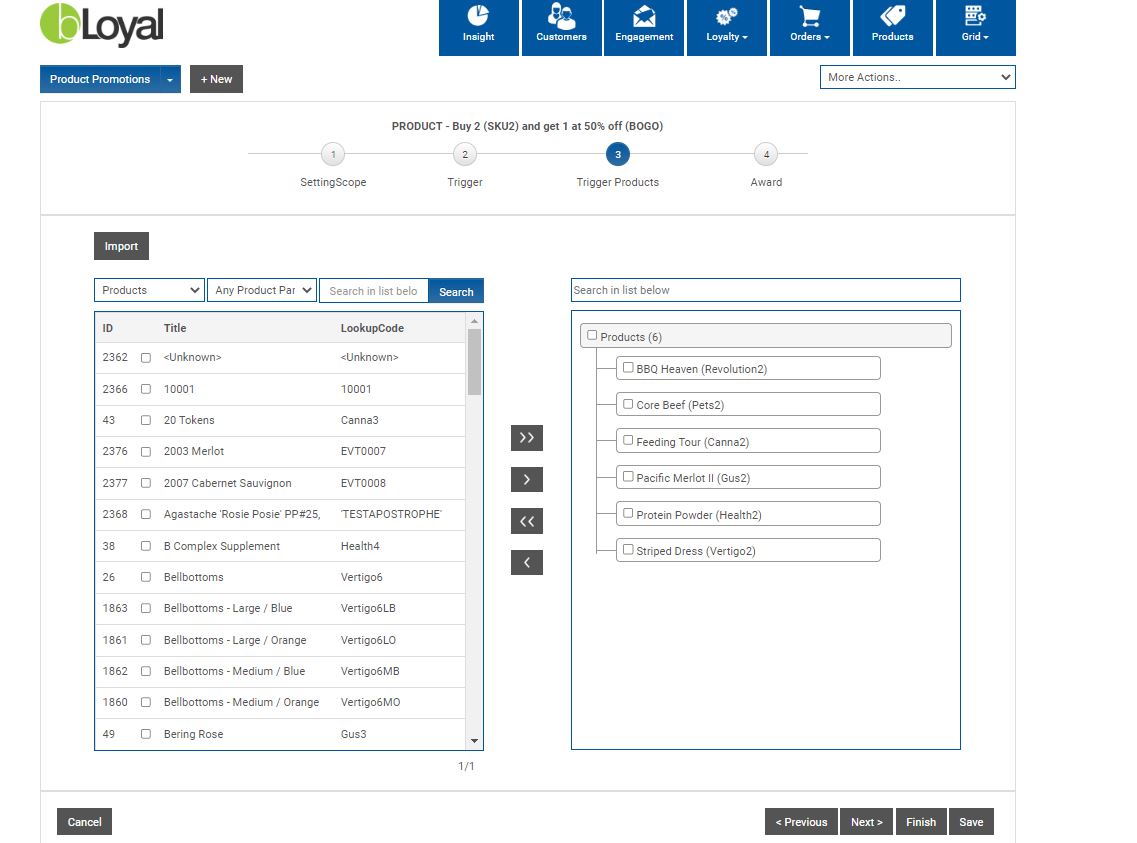Click the selected products search field
Image resolution: width=1137 pixels, height=843 pixels.
765,290
